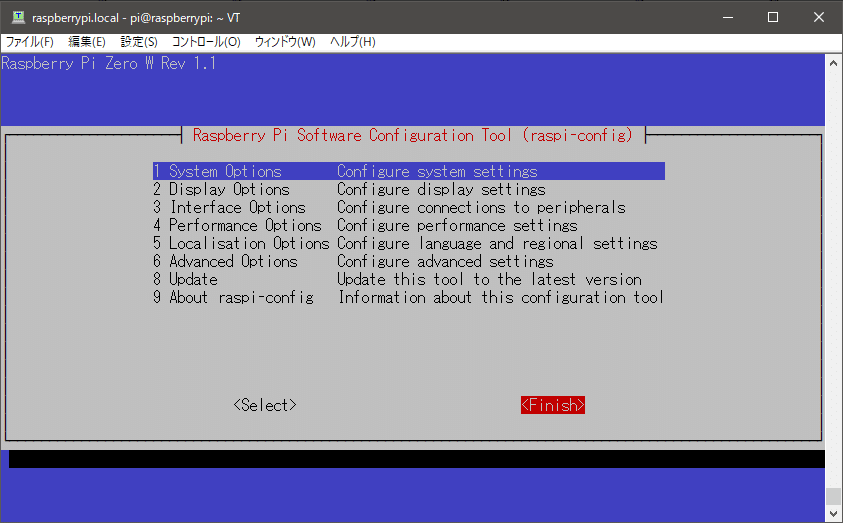The image size is (843, 523).
Task: Click scrollbar up arrow
Action: [x=833, y=62]
